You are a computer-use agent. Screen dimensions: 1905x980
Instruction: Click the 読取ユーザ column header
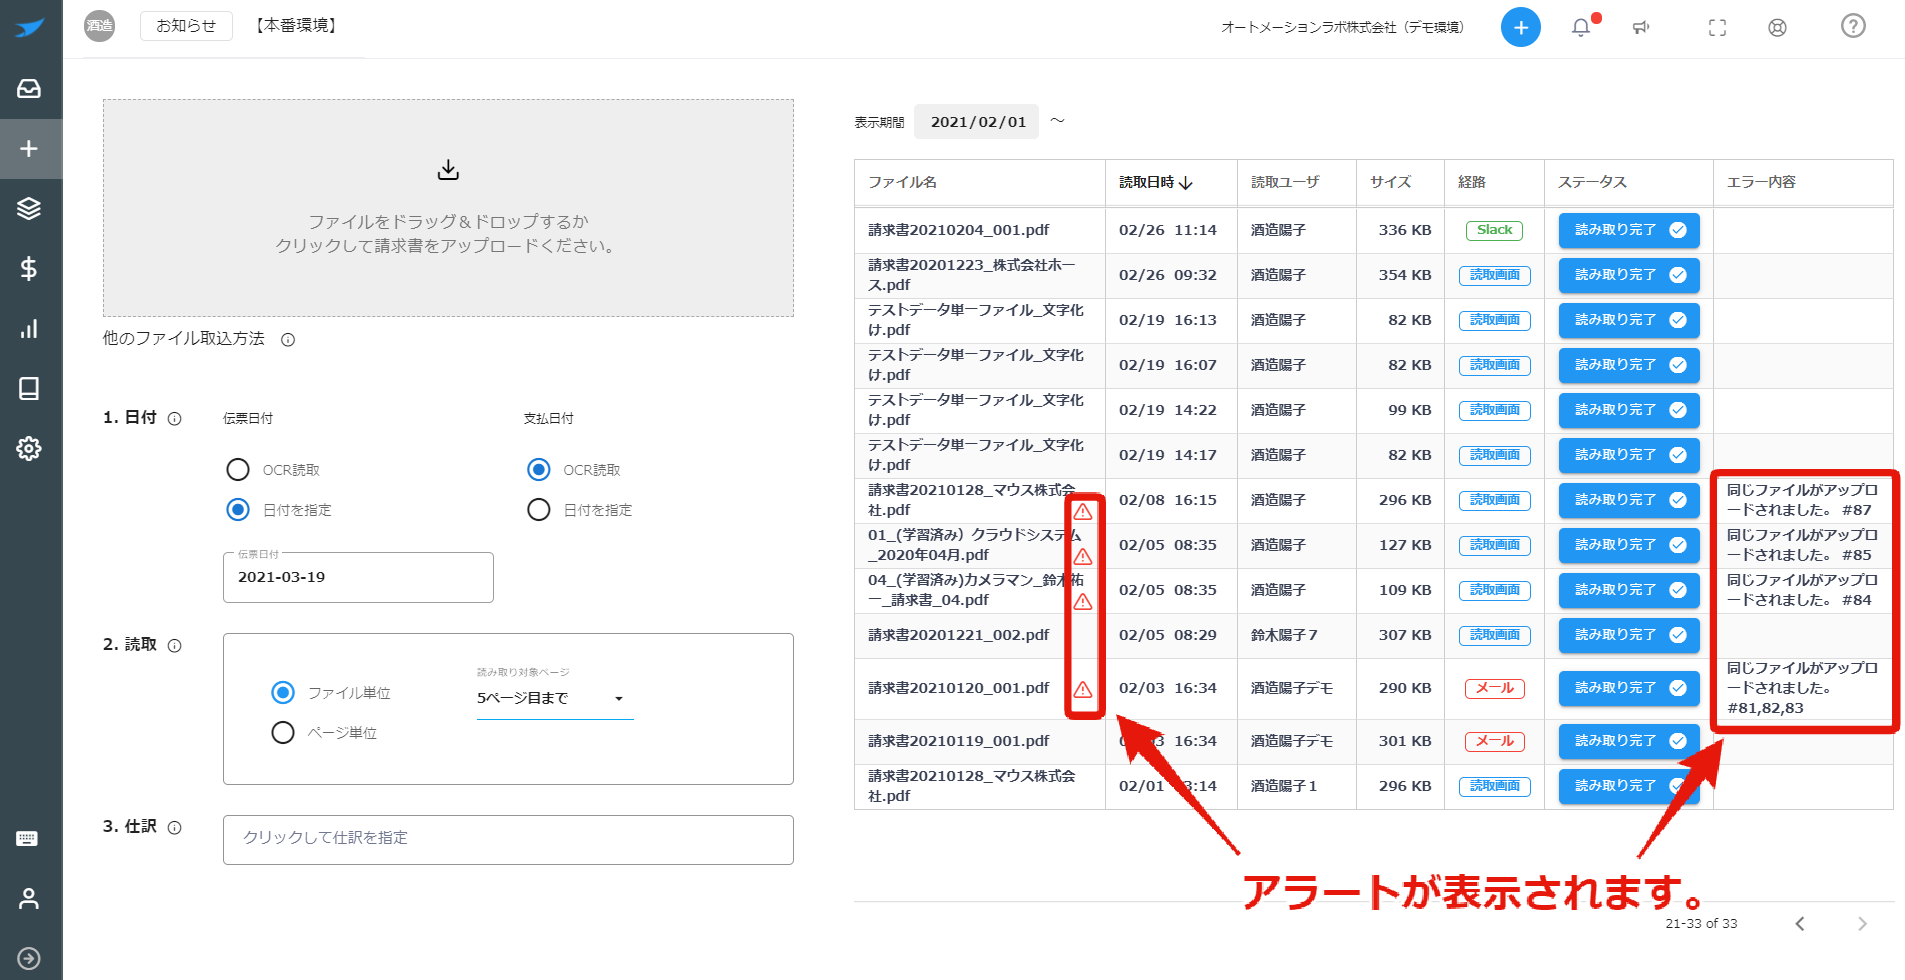1285,182
